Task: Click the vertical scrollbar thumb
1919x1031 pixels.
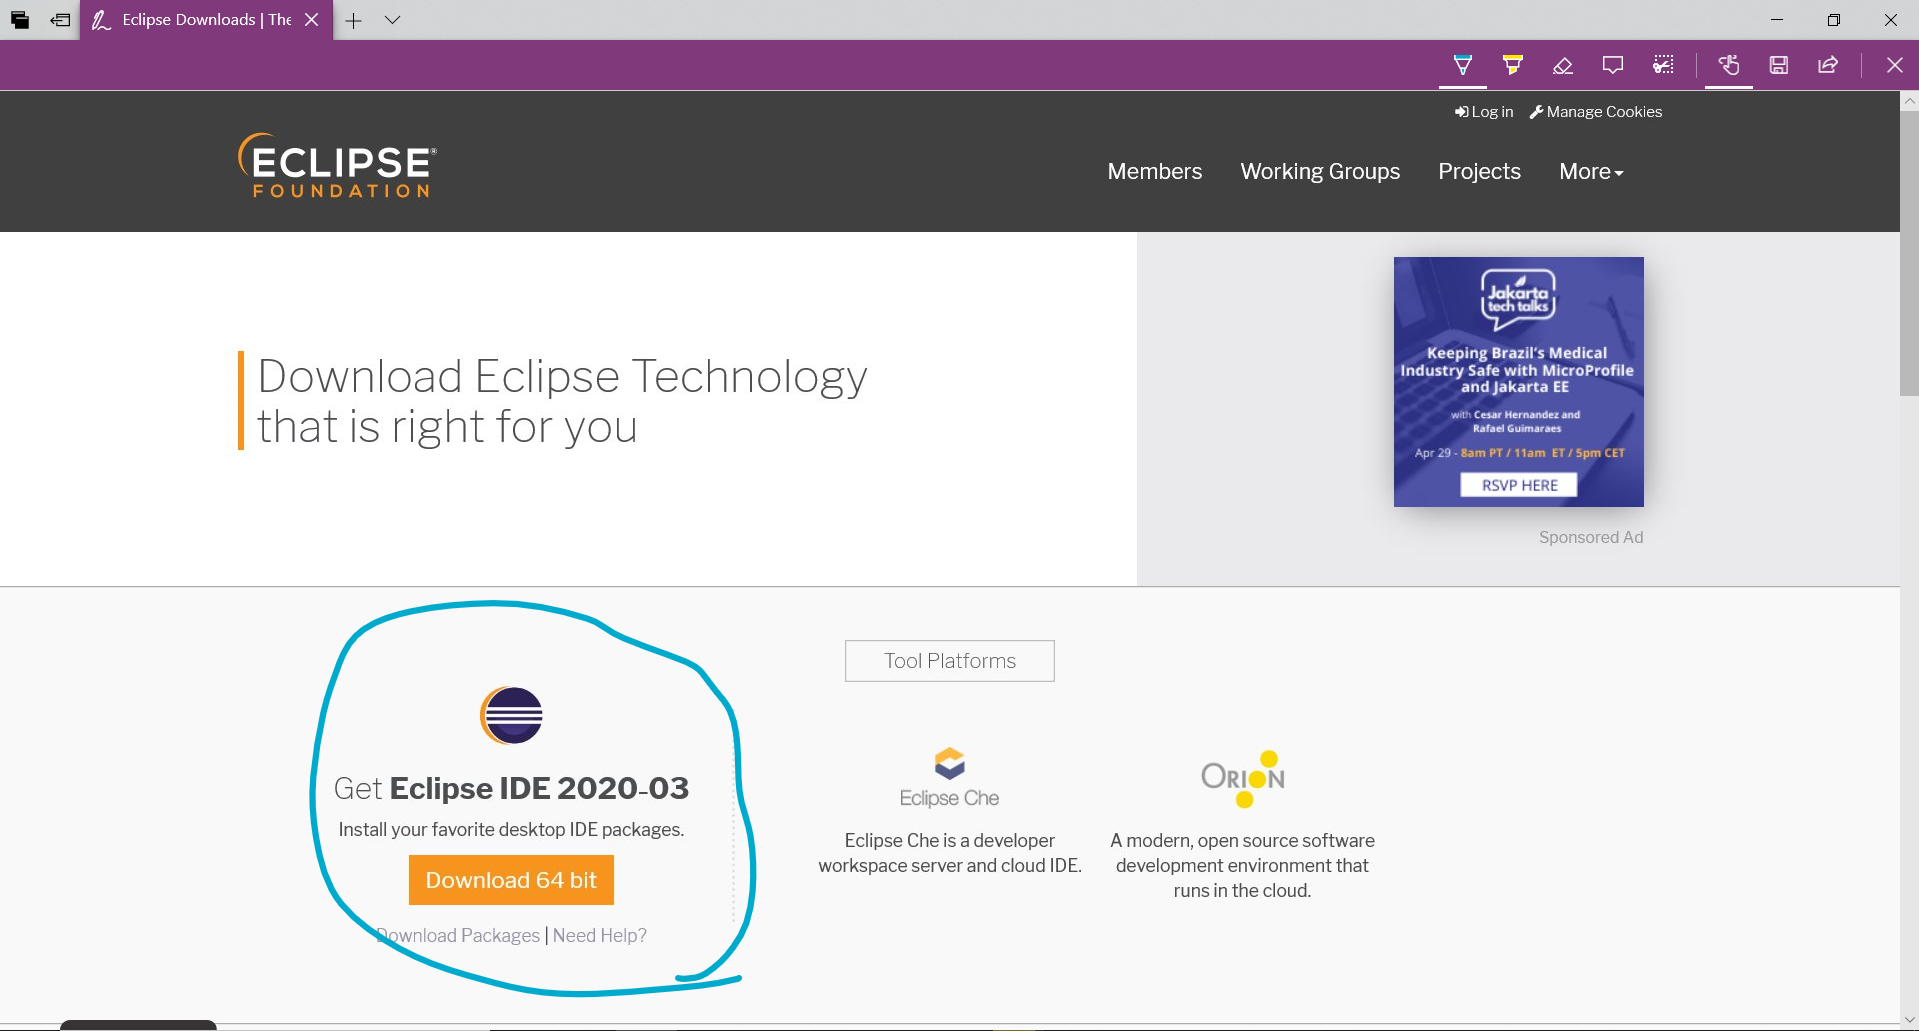Action: click(x=1909, y=254)
